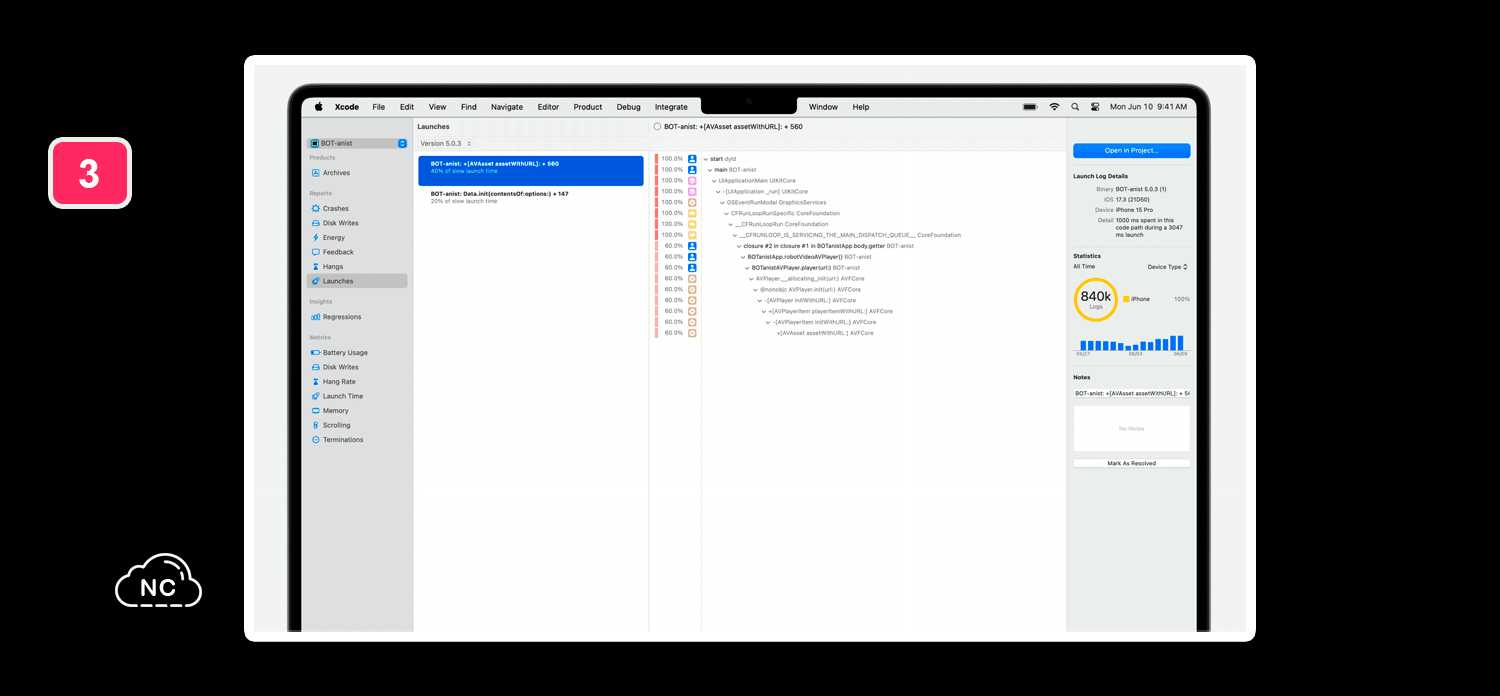This screenshot has height=696, width=1500.
Task: Click the Hangs hourglass icon
Action: (x=316, y=267)
